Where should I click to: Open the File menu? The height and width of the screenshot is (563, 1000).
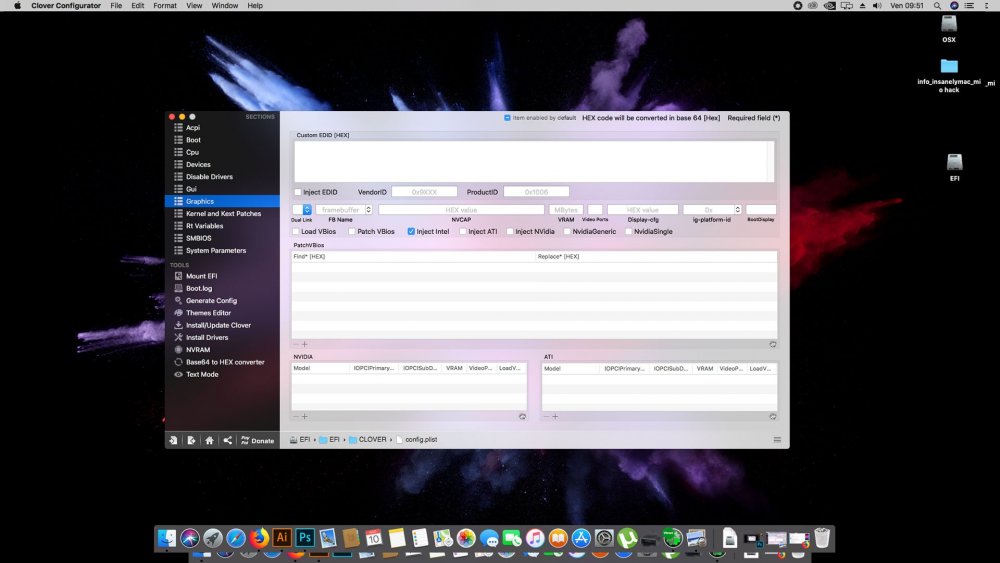pos(116,6)
